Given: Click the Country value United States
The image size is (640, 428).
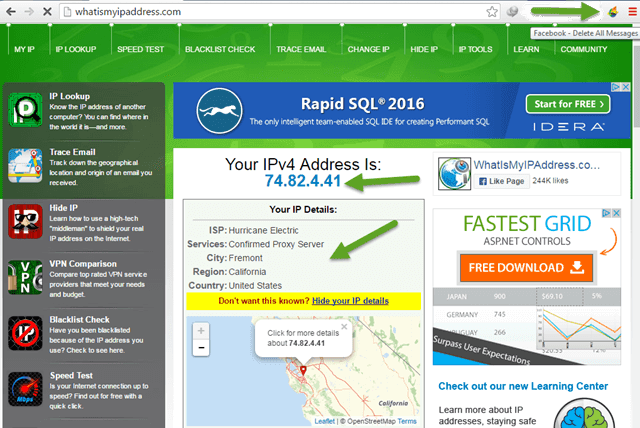Looking at the screenshot, I should pos(255,286).
